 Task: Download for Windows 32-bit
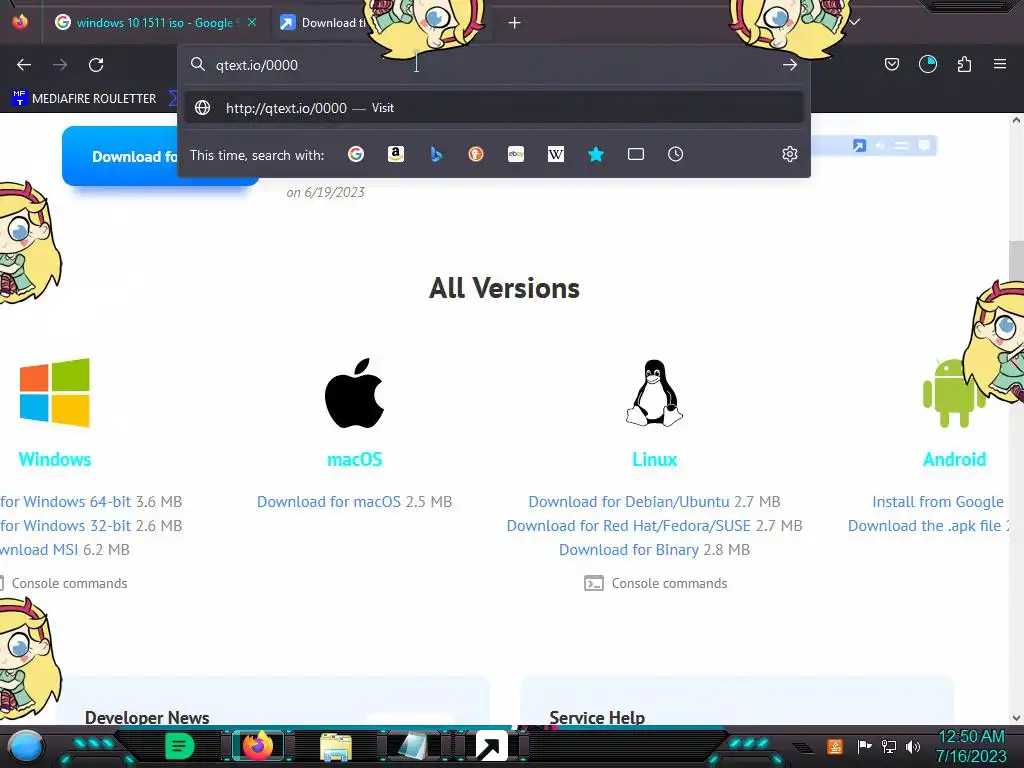pyautogui.click(x=65, y=526)
